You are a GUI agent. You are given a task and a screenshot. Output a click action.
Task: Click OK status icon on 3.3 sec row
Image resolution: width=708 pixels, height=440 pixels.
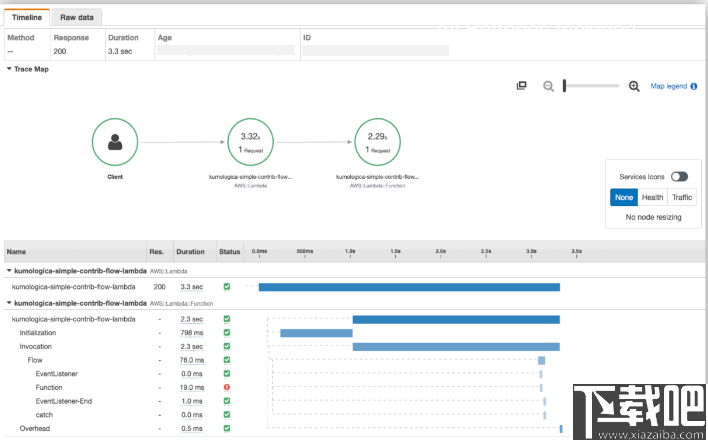click(227, 286)
